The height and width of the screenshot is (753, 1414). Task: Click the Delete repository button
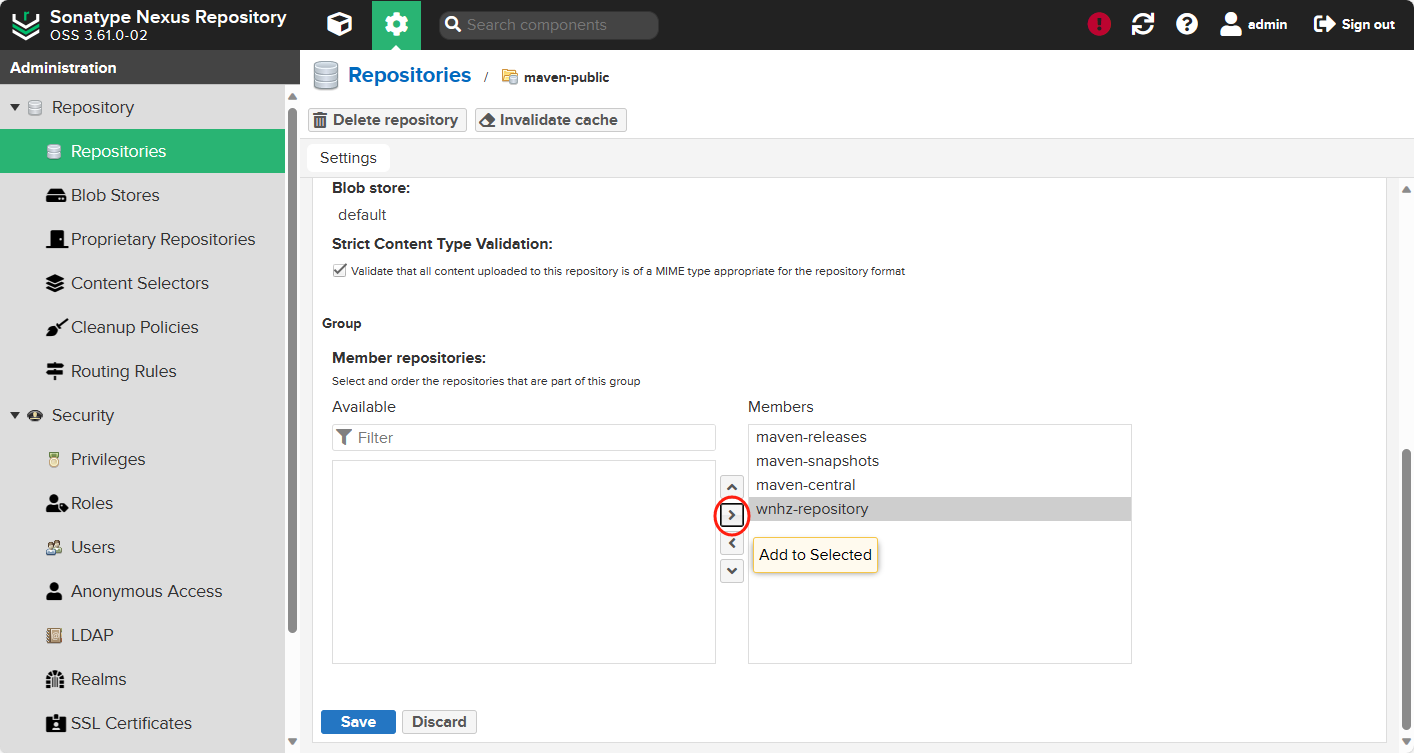(x=387, y=120)
